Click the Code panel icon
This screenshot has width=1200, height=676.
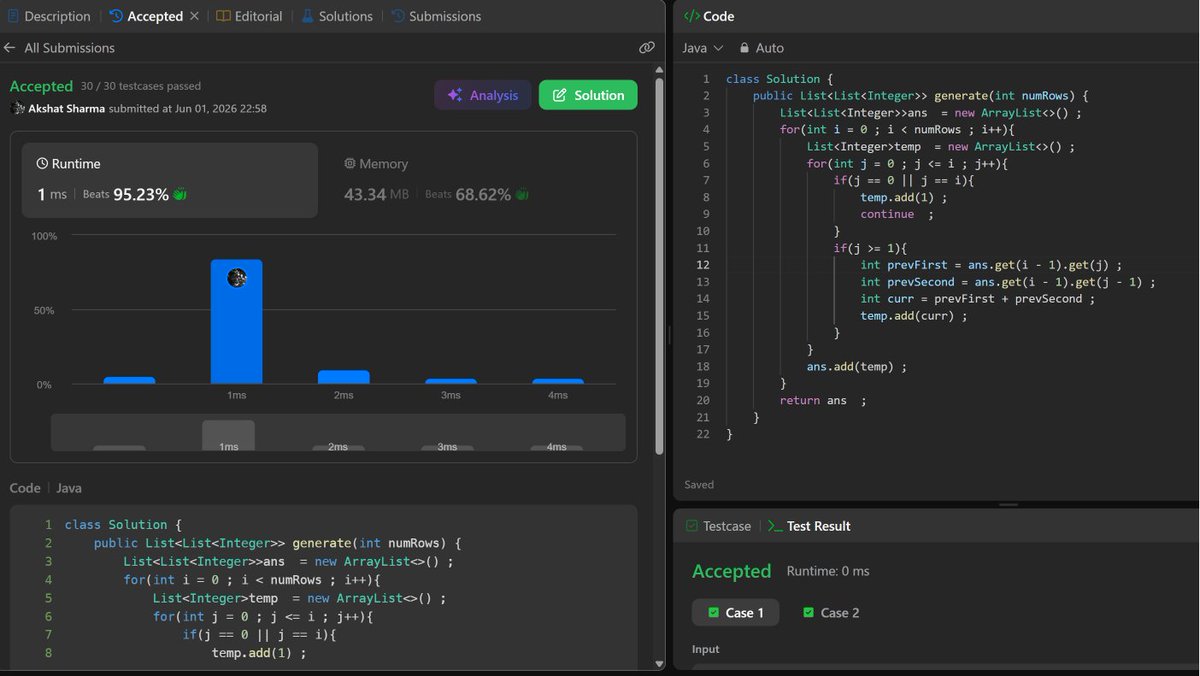[692, 16]
